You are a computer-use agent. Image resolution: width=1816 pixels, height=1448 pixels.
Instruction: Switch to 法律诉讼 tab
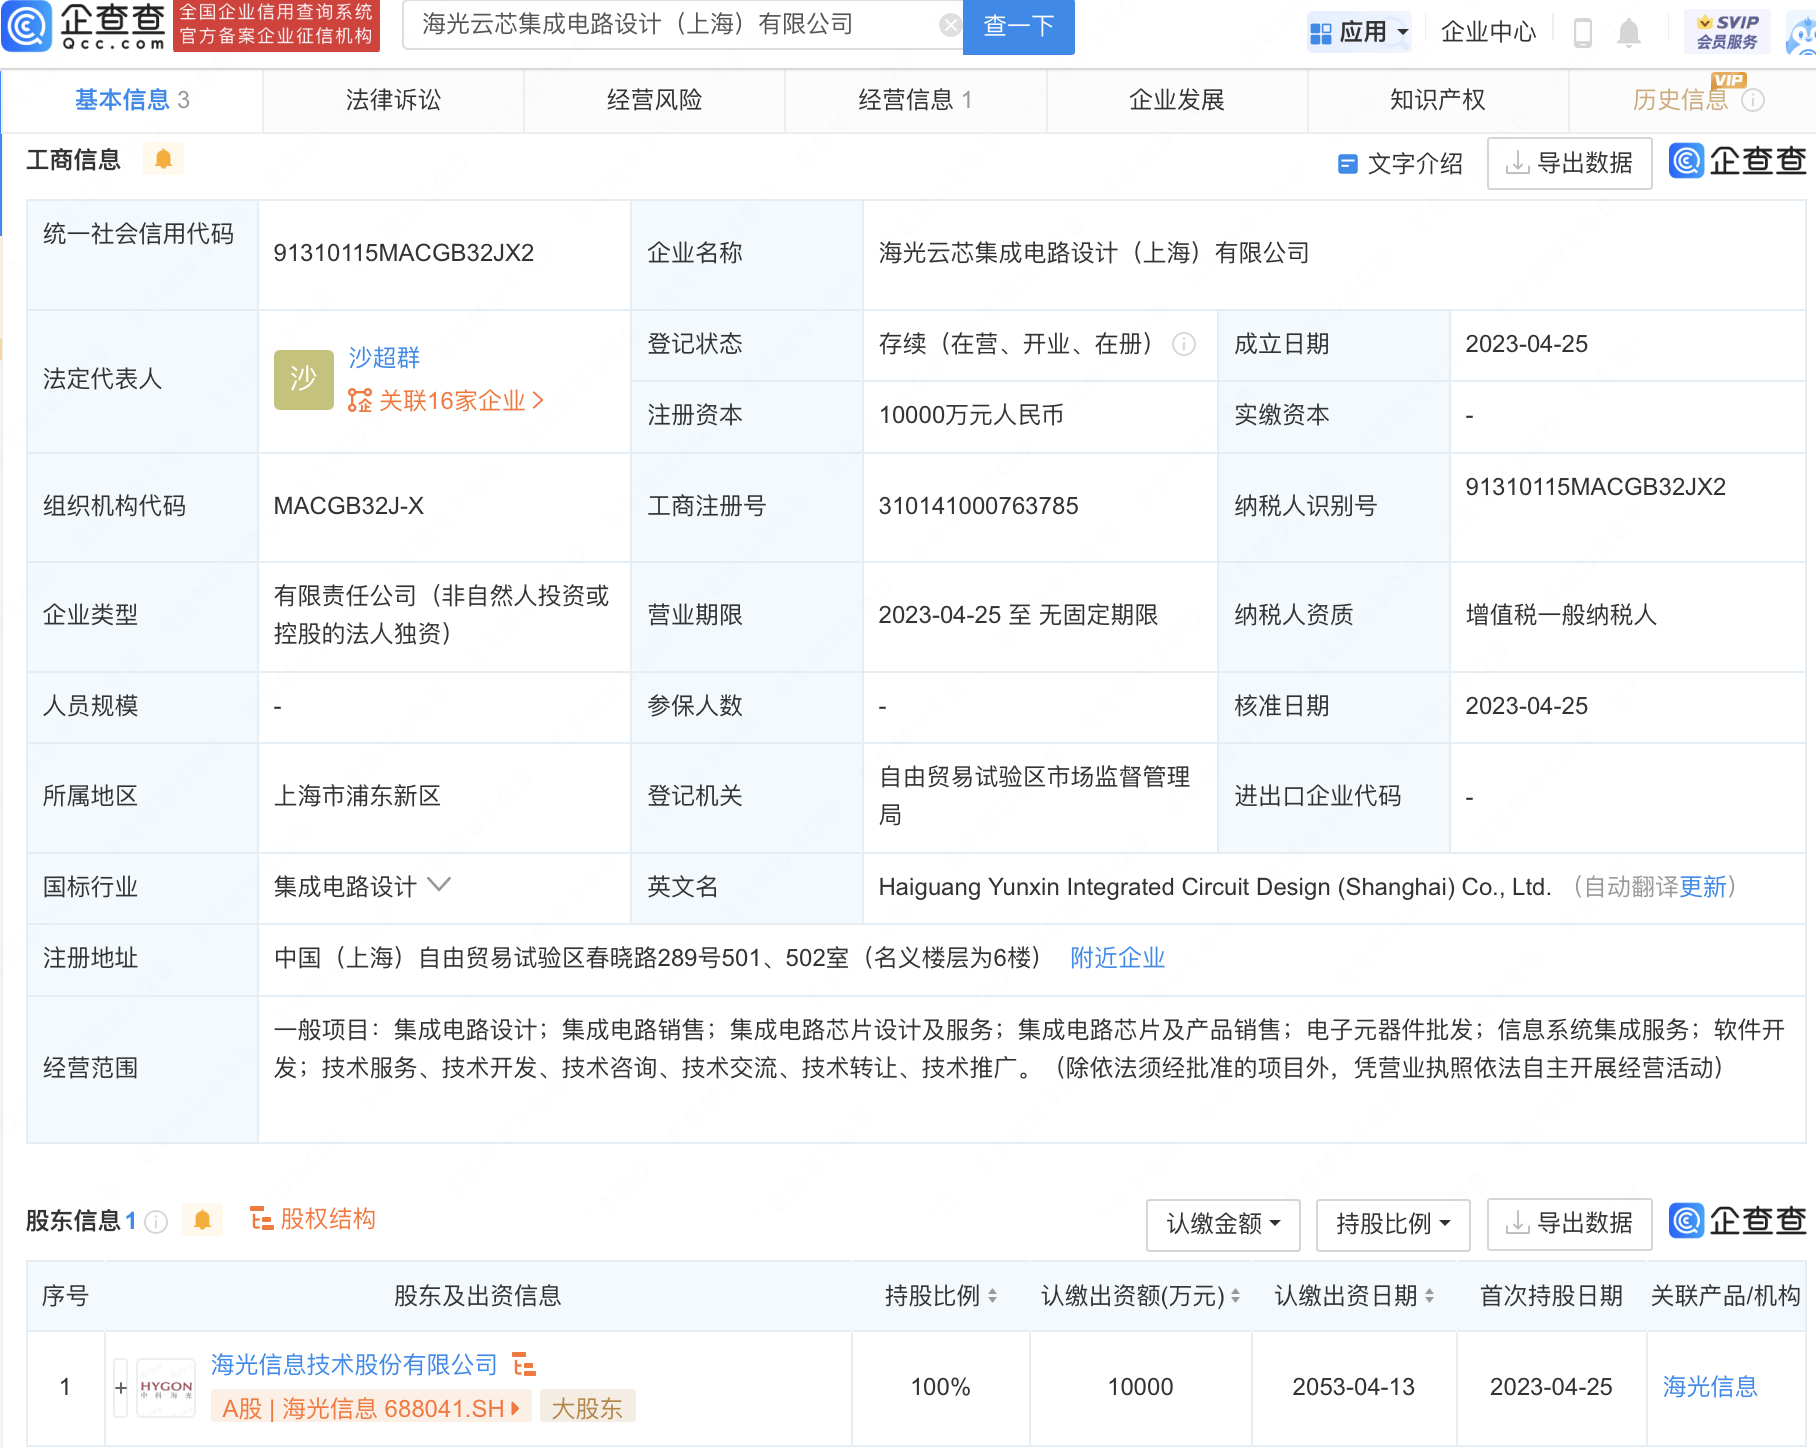pos(393,100)
